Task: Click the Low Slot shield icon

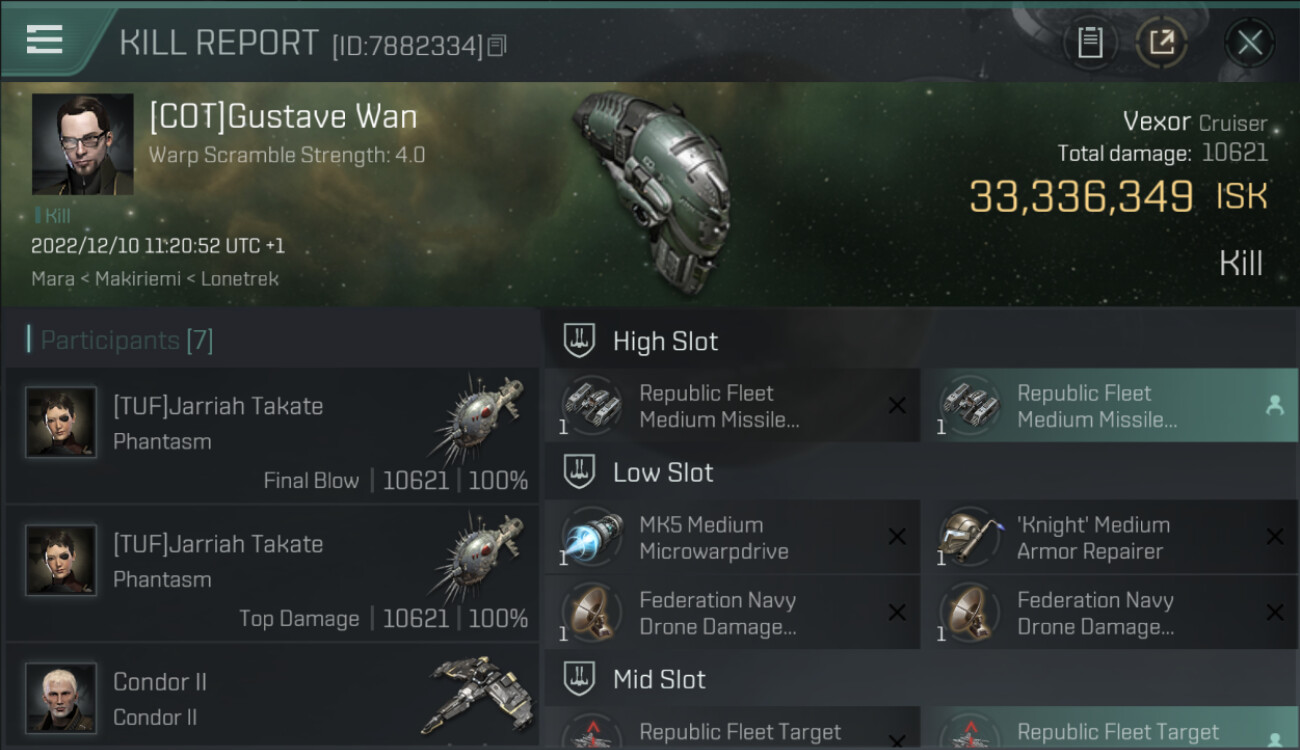Action: click(x=579, y=472)
